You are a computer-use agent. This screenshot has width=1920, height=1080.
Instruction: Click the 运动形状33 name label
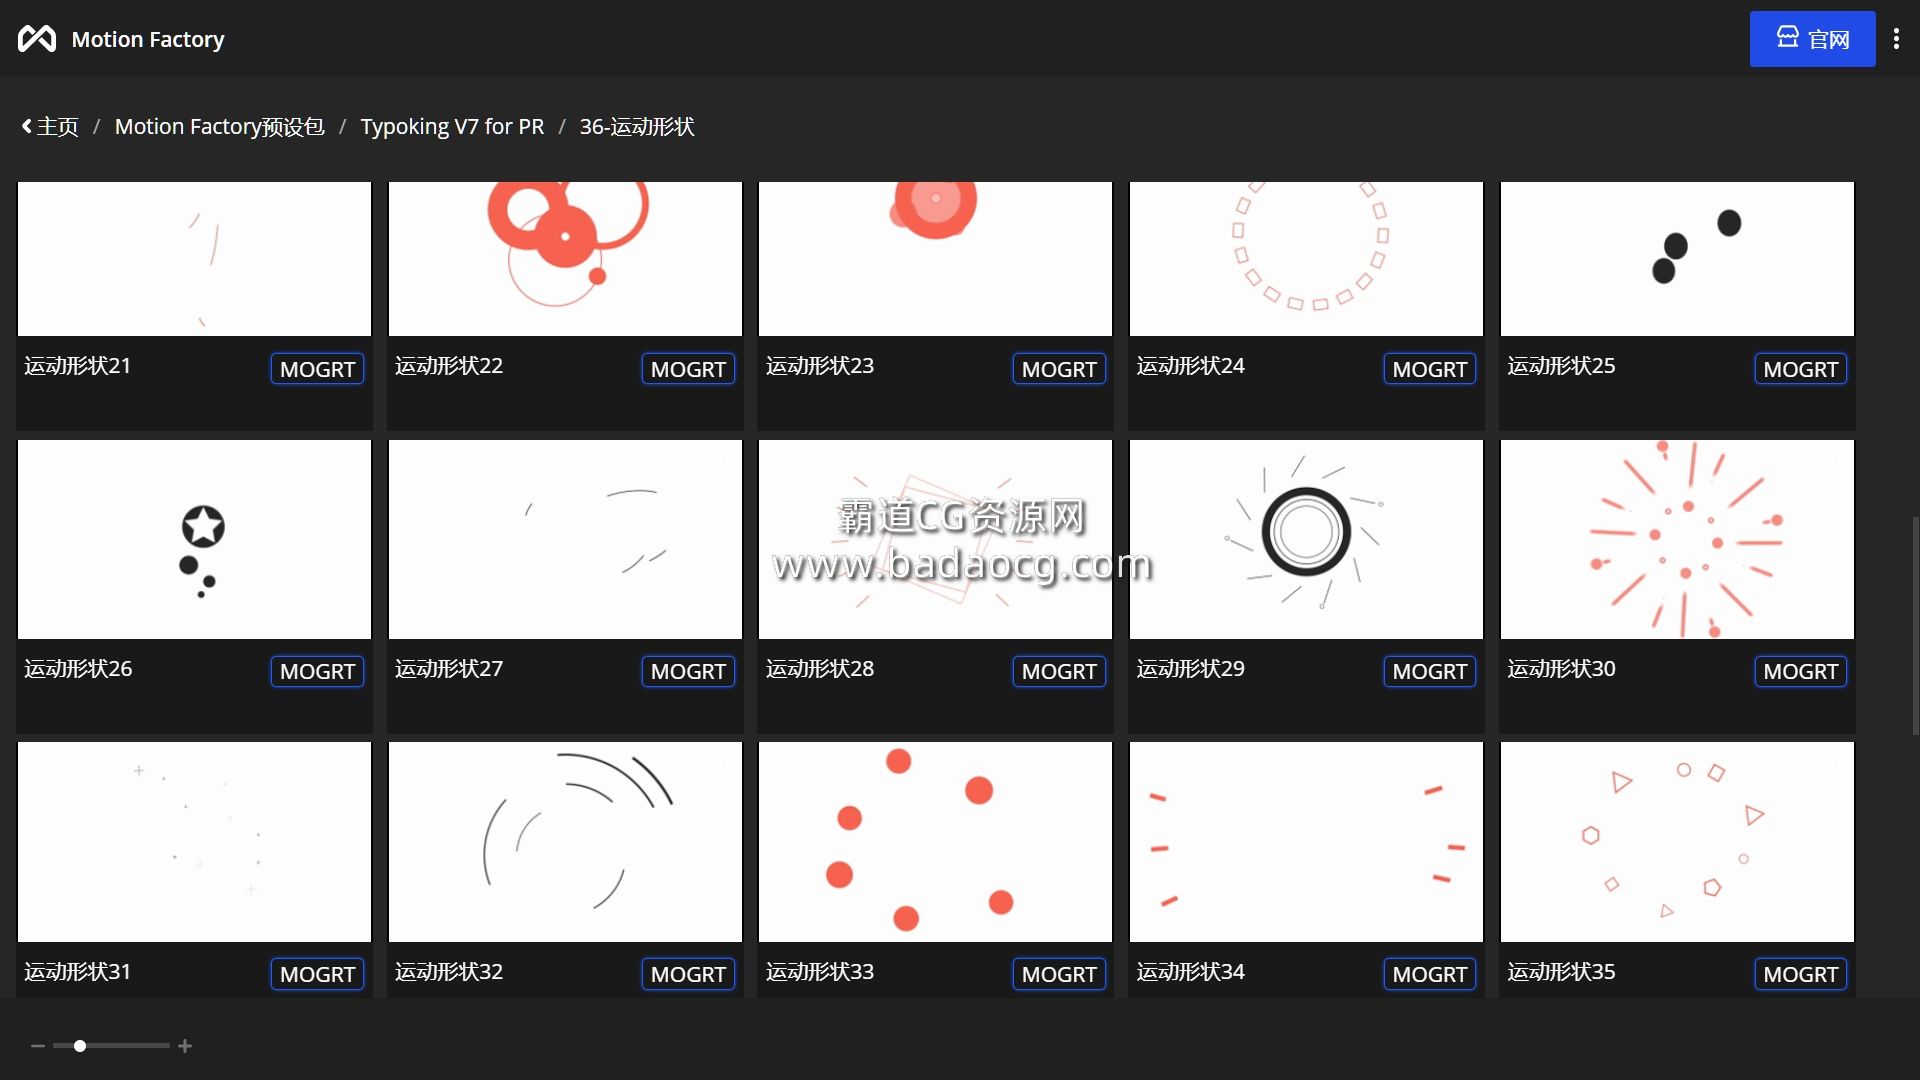[820, 972]
